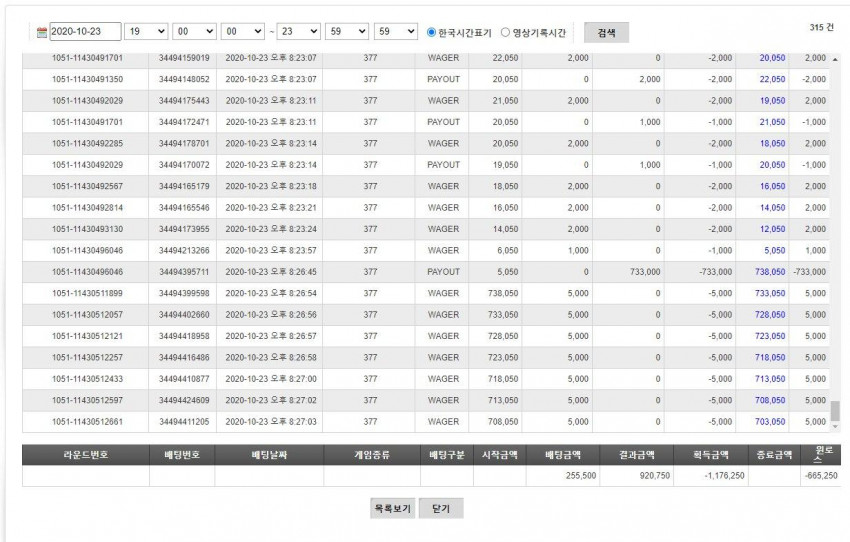Screen dimensions: 850x542
Task: Open the start hour dropdown showing 19
Action: [x=146, y=31]
